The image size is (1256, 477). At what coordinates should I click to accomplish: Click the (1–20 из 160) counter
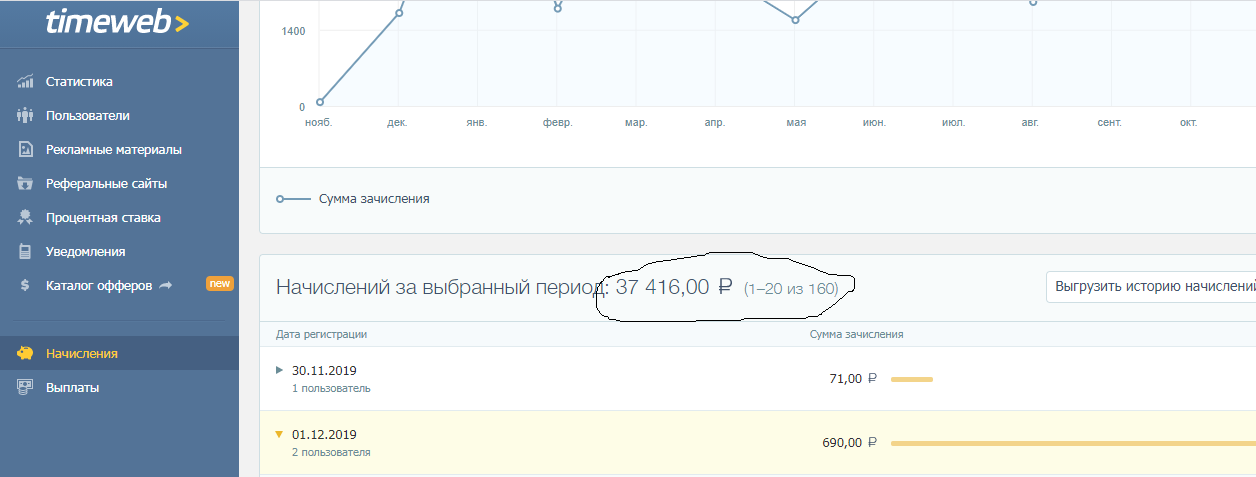pos(791,288)
